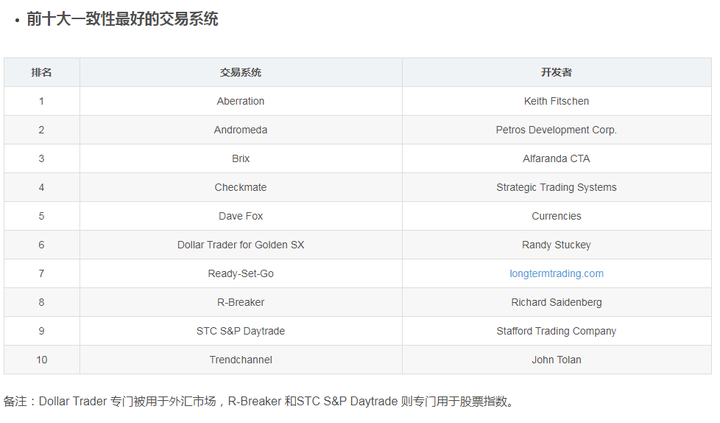The image size is (720, 423).
Task: Select the Randy Stuckey cell
Action: 557,245
